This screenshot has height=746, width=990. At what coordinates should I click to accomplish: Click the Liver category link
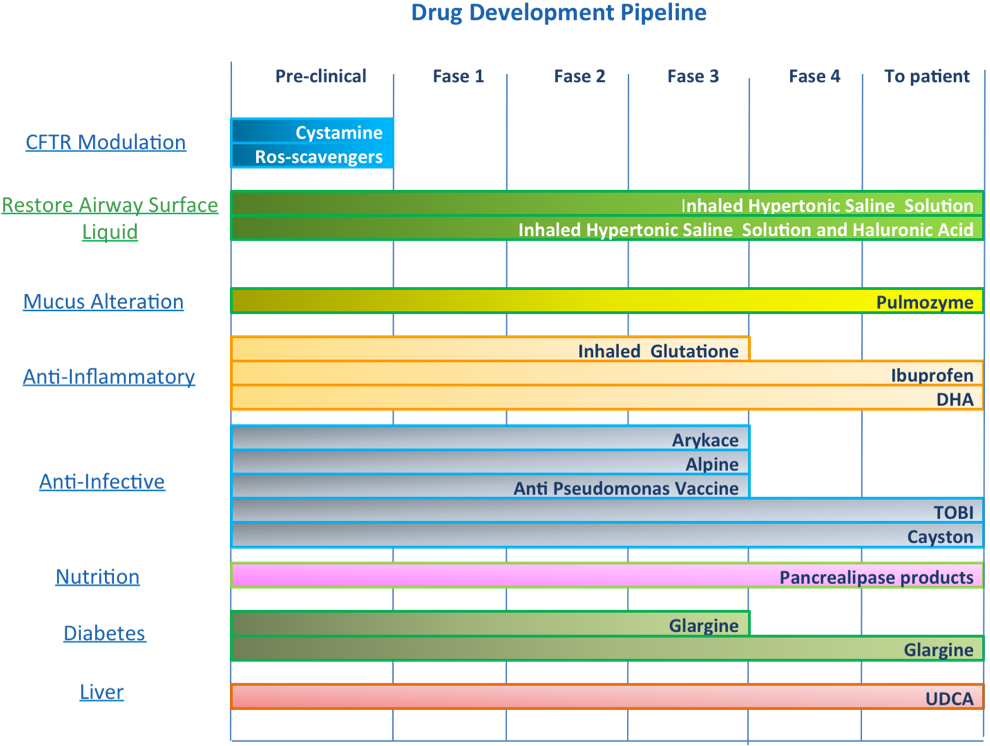pos(102,692)
